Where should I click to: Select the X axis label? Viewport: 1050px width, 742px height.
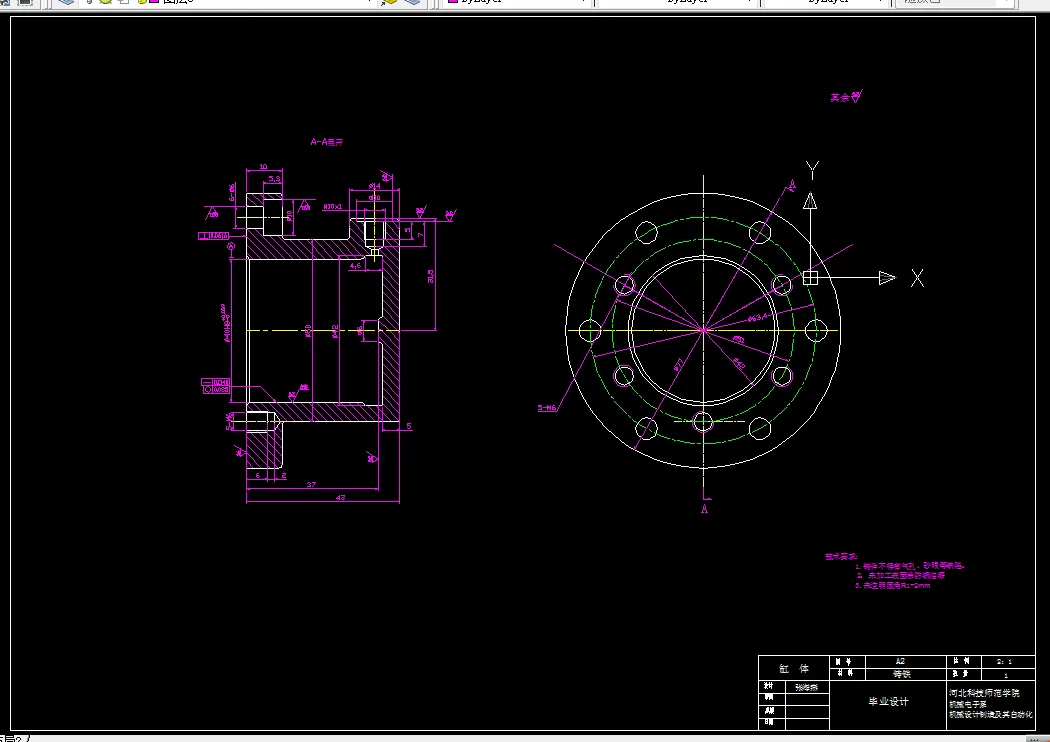point(917,278)
